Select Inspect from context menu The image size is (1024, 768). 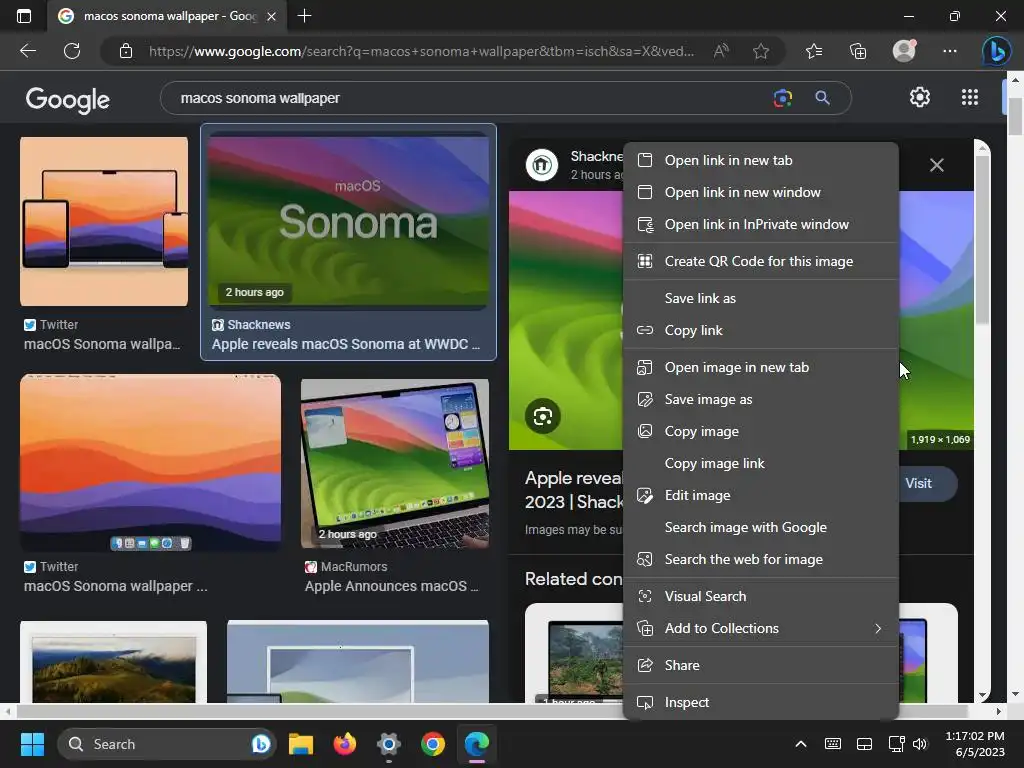point(761,702)
